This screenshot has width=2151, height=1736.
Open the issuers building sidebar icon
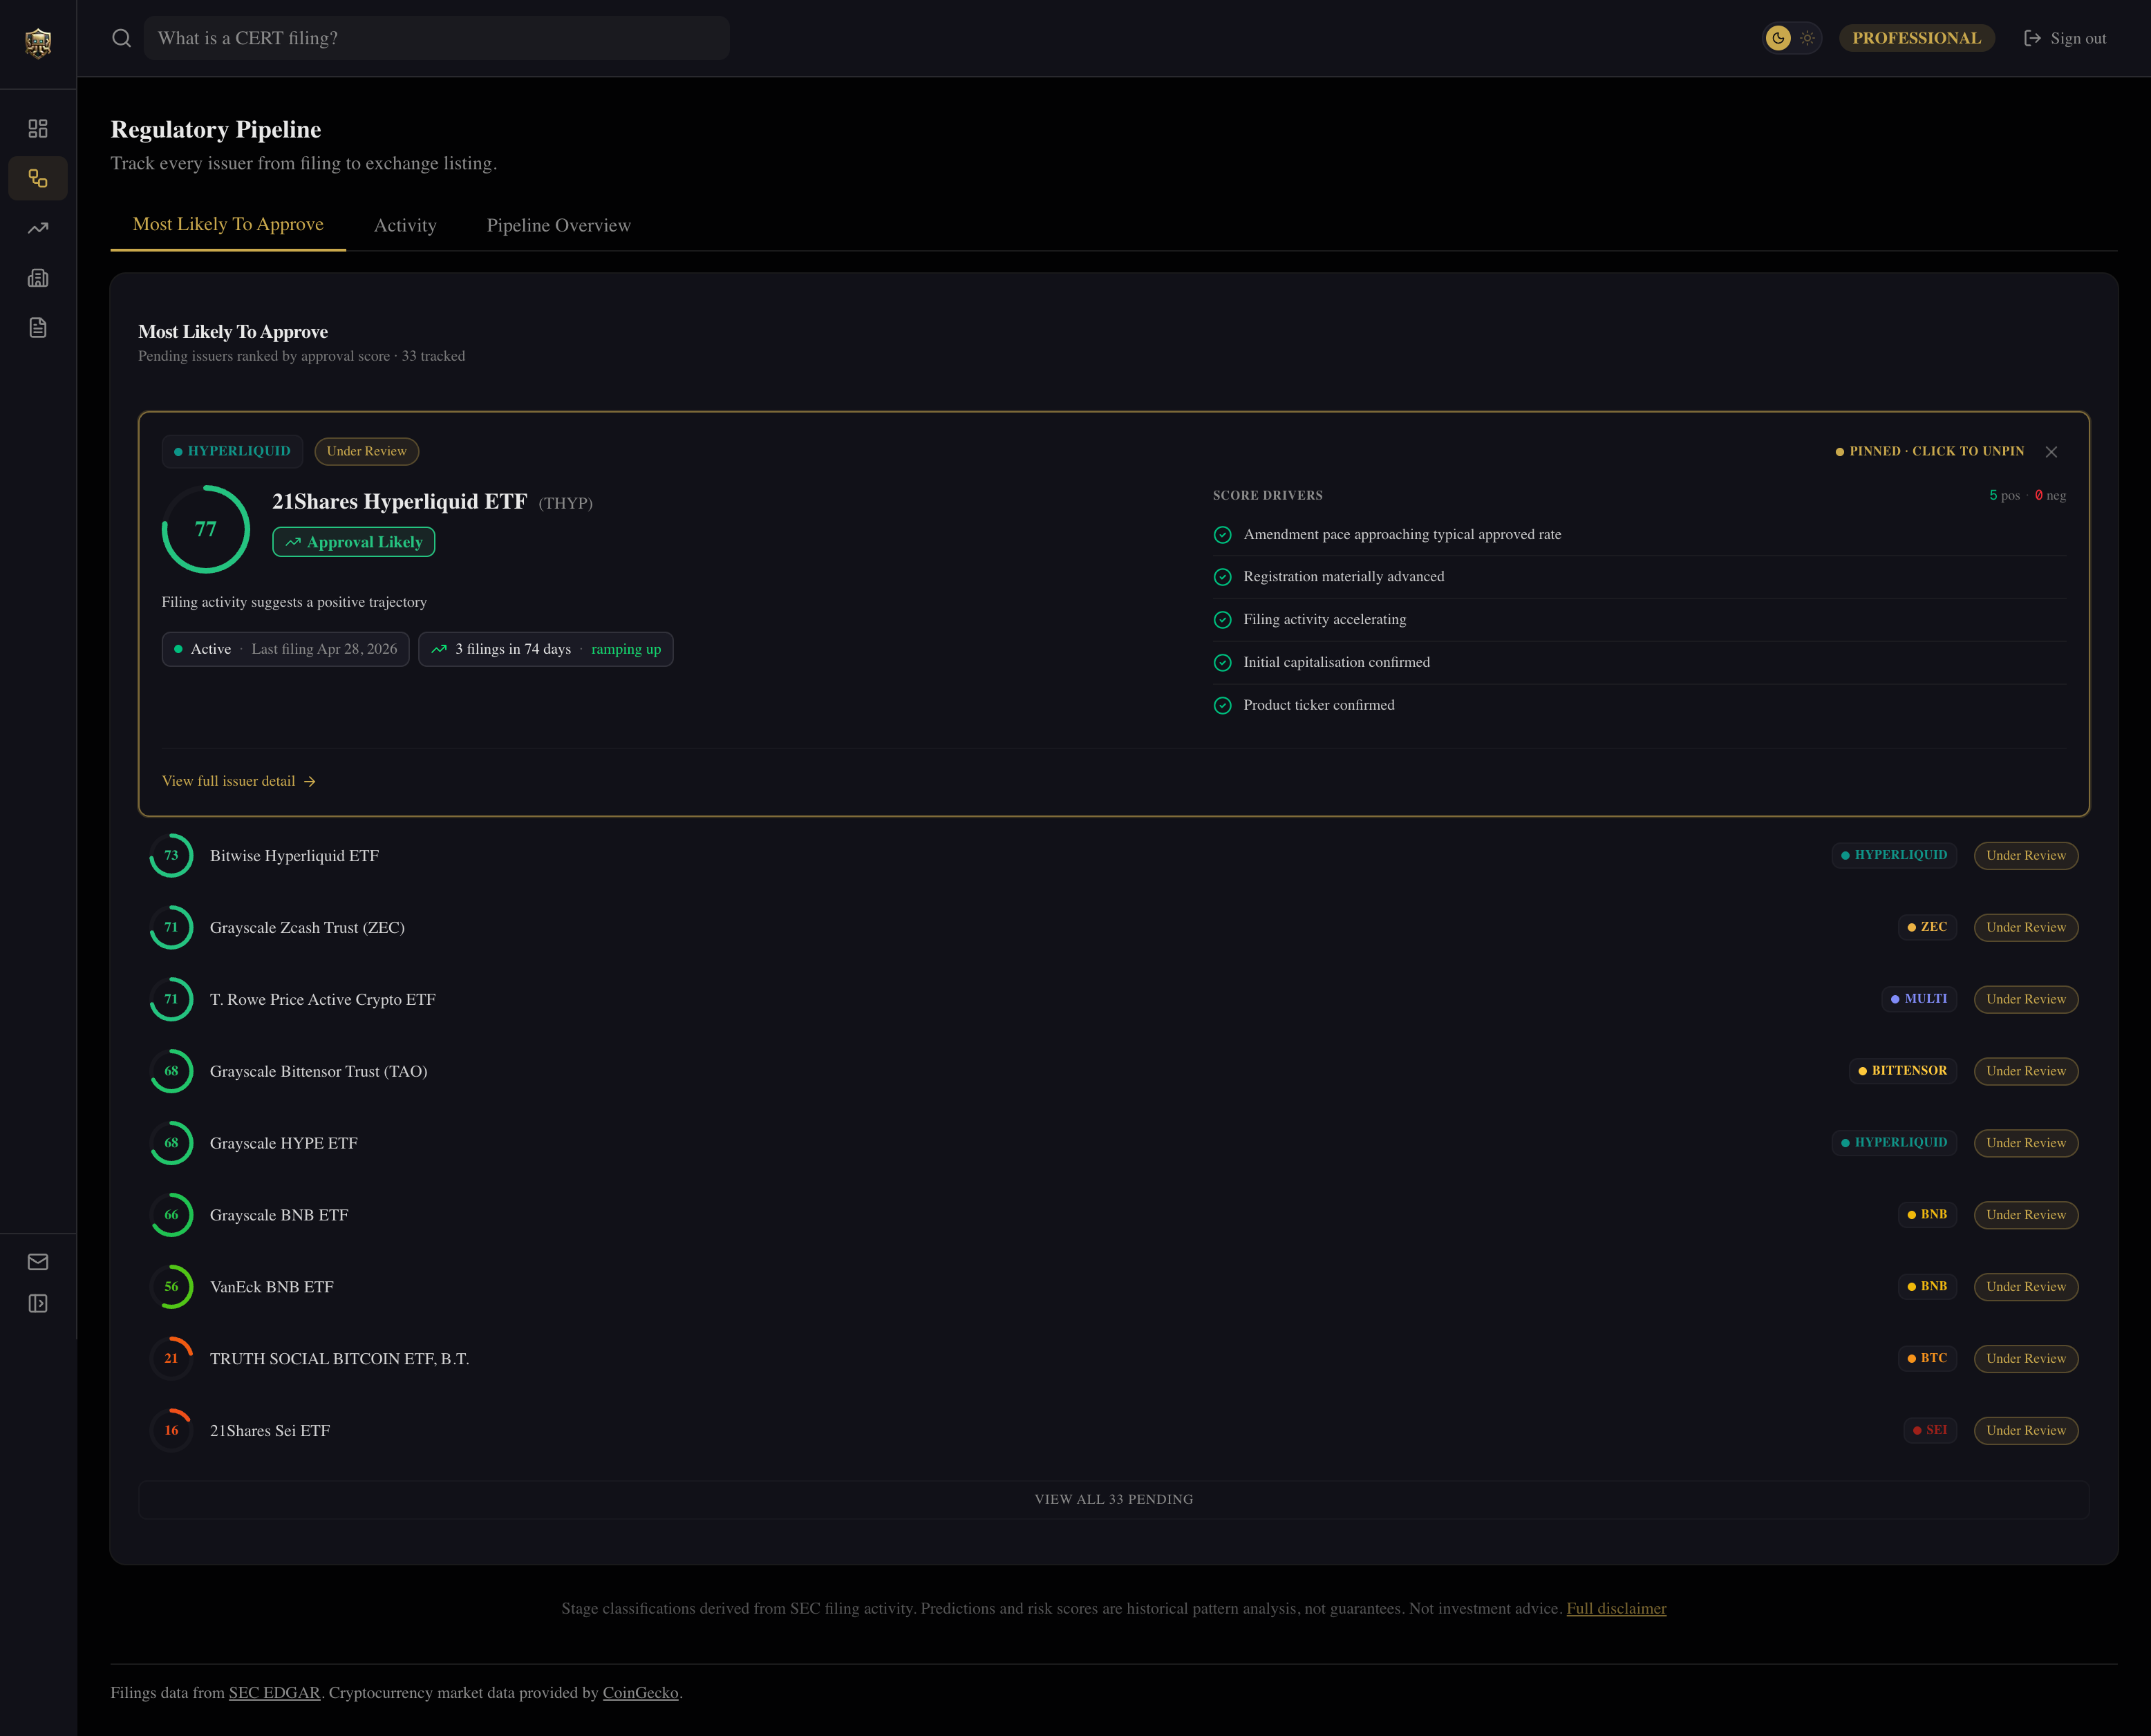pyautogui.click(x=38, y=278)
